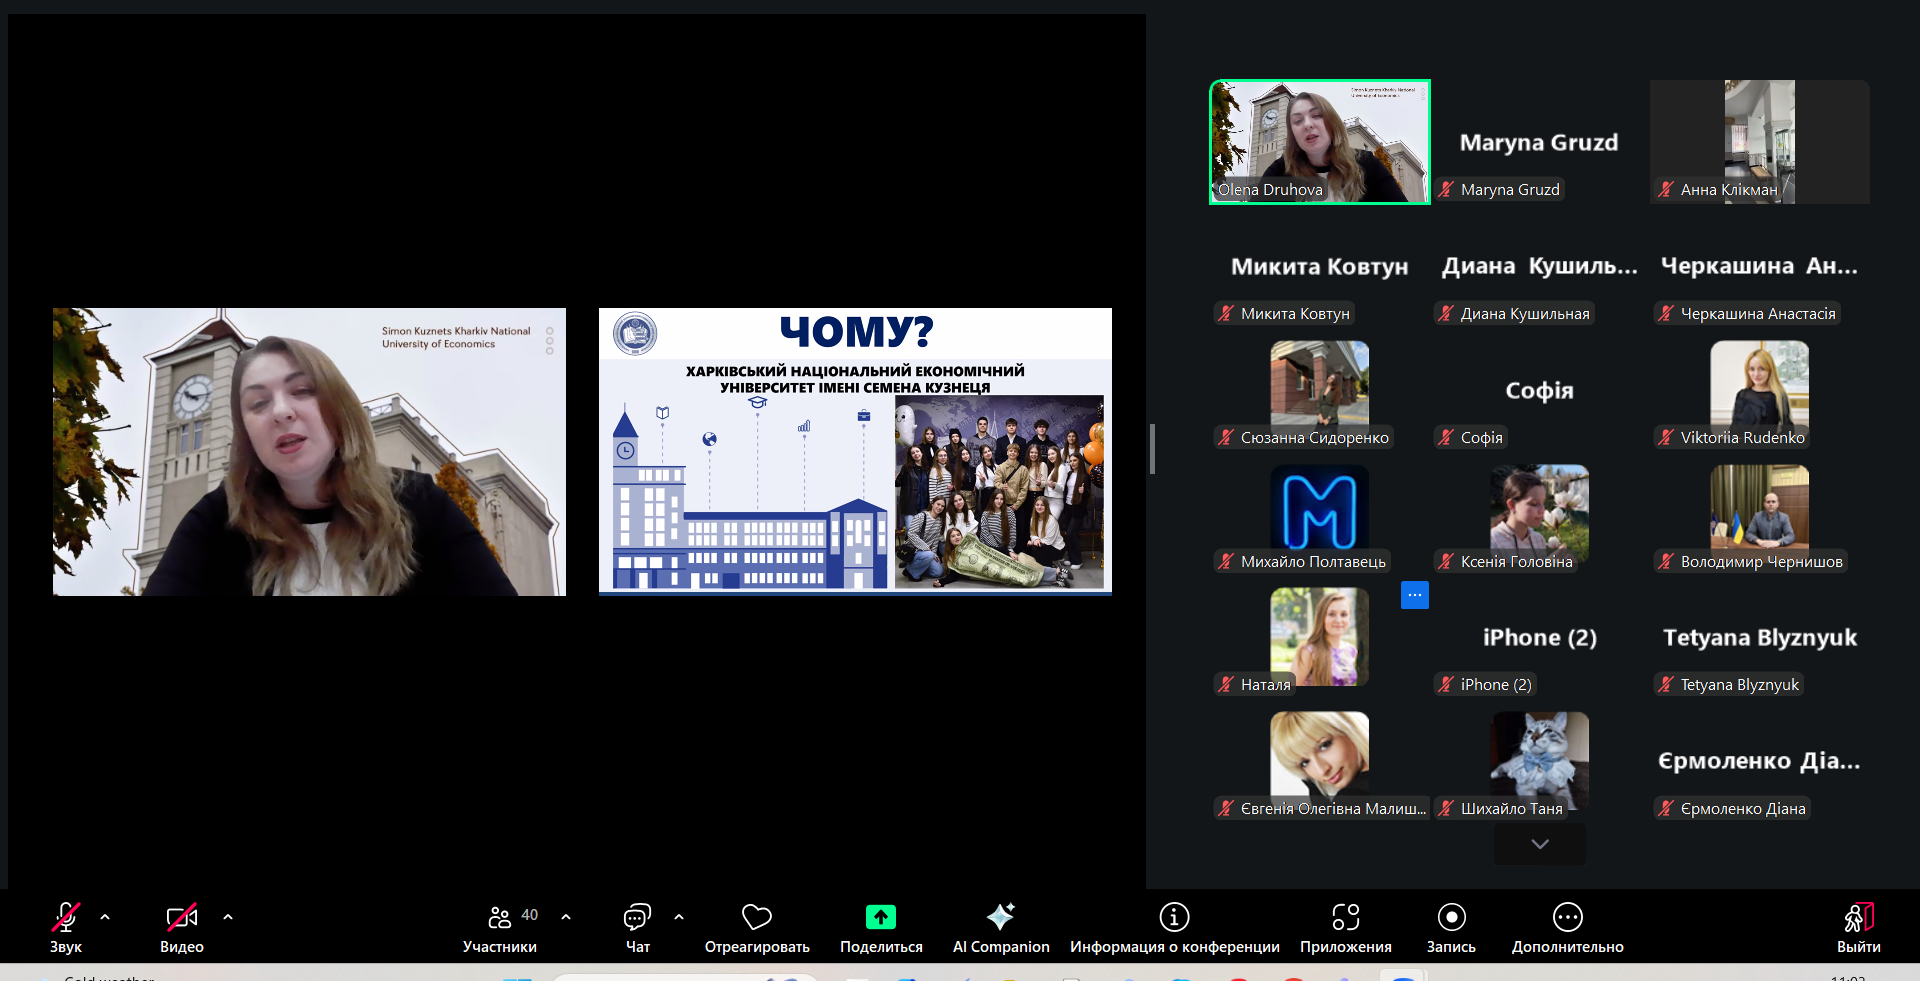Viewport: 1920px width, 981px height.
Task: Expand participants options arrow
Action: coord(566,916)
